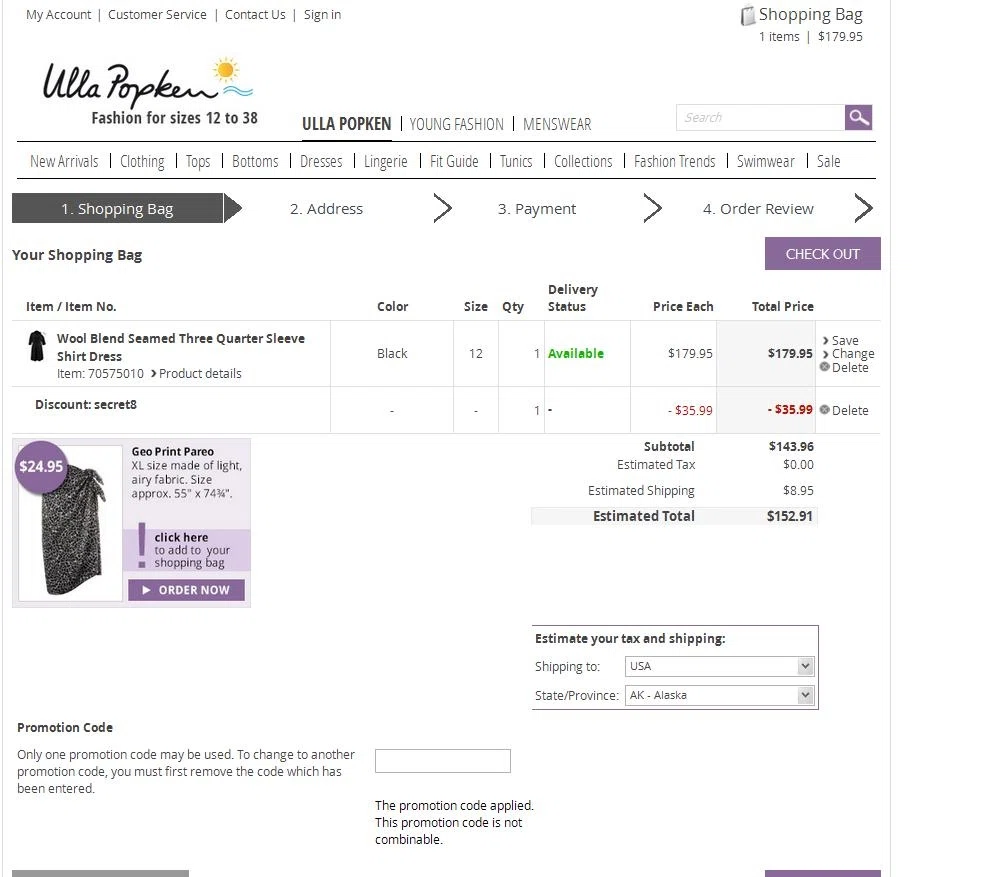Open the Shipping to country dropdown

click(719, 666)
